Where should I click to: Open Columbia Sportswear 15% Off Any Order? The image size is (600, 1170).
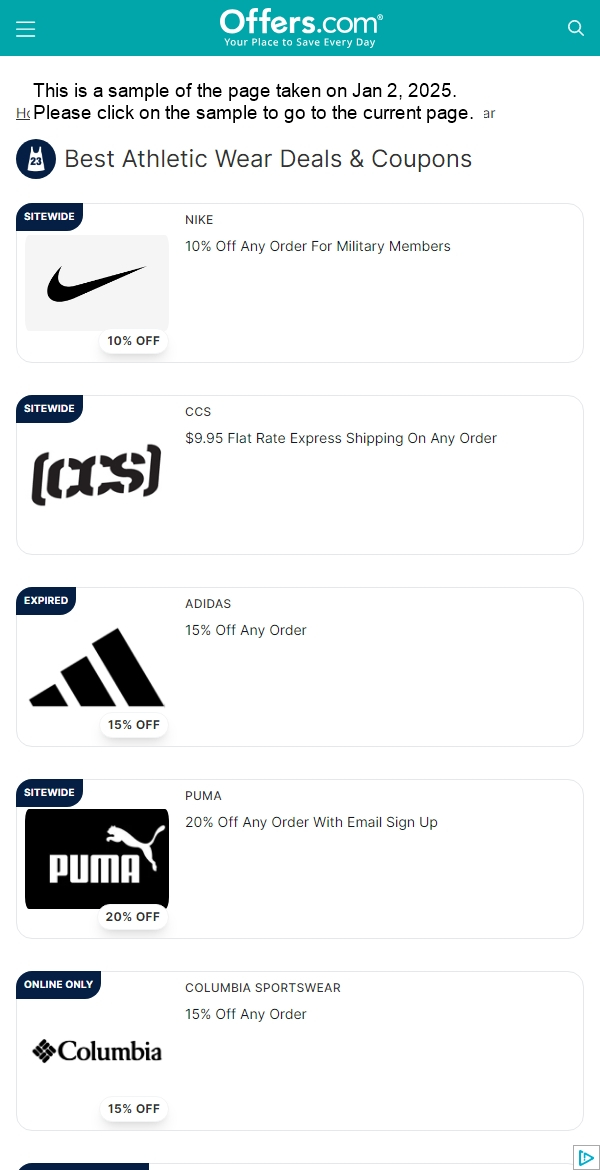pyautogui.click(x=246, y=1014)
